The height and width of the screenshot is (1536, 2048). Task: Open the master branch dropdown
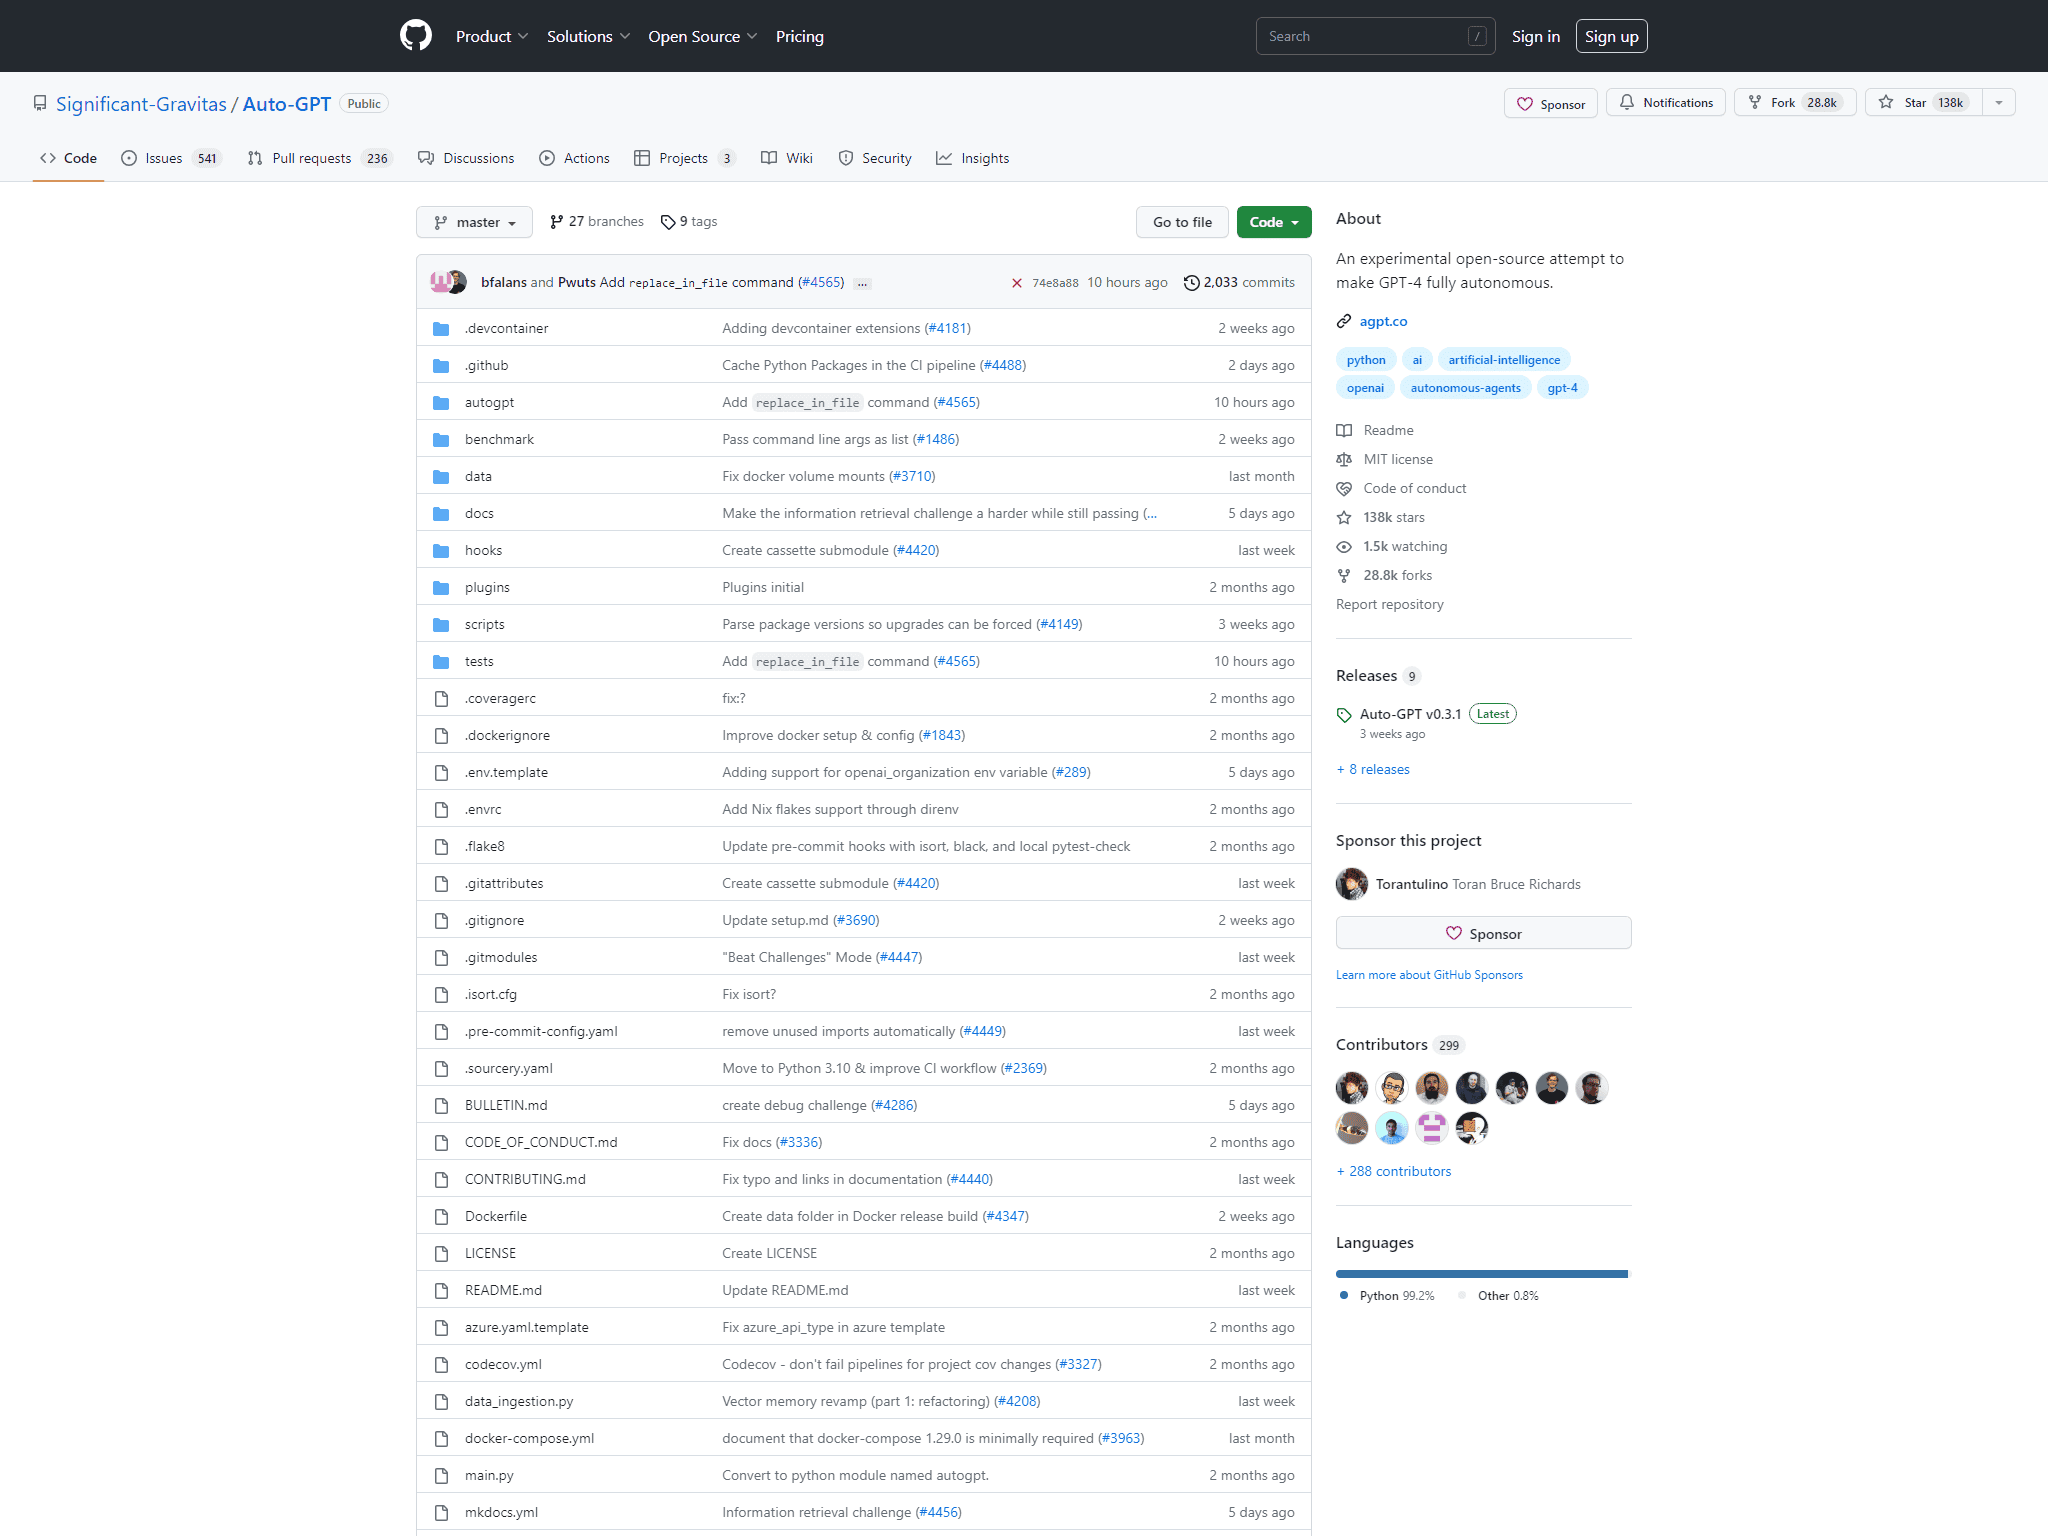(474, 222)
